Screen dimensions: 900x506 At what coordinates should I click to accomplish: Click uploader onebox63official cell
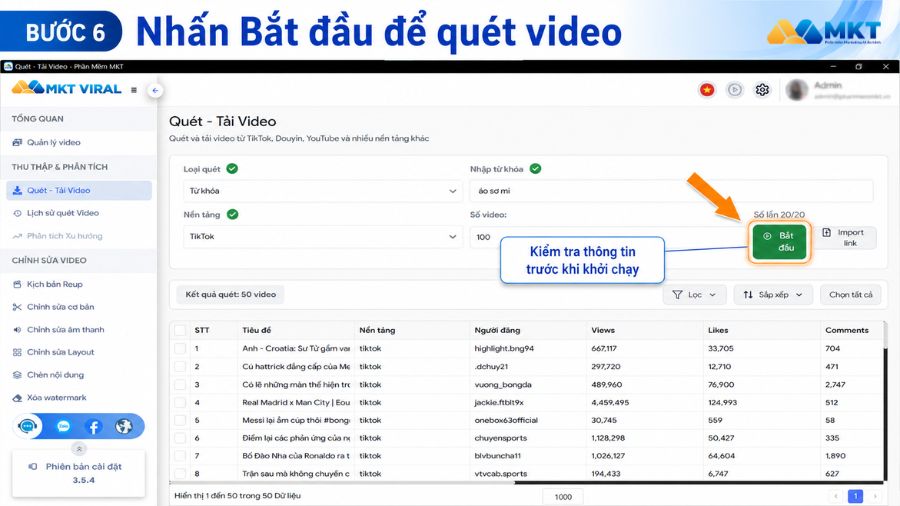pos(506,421)
